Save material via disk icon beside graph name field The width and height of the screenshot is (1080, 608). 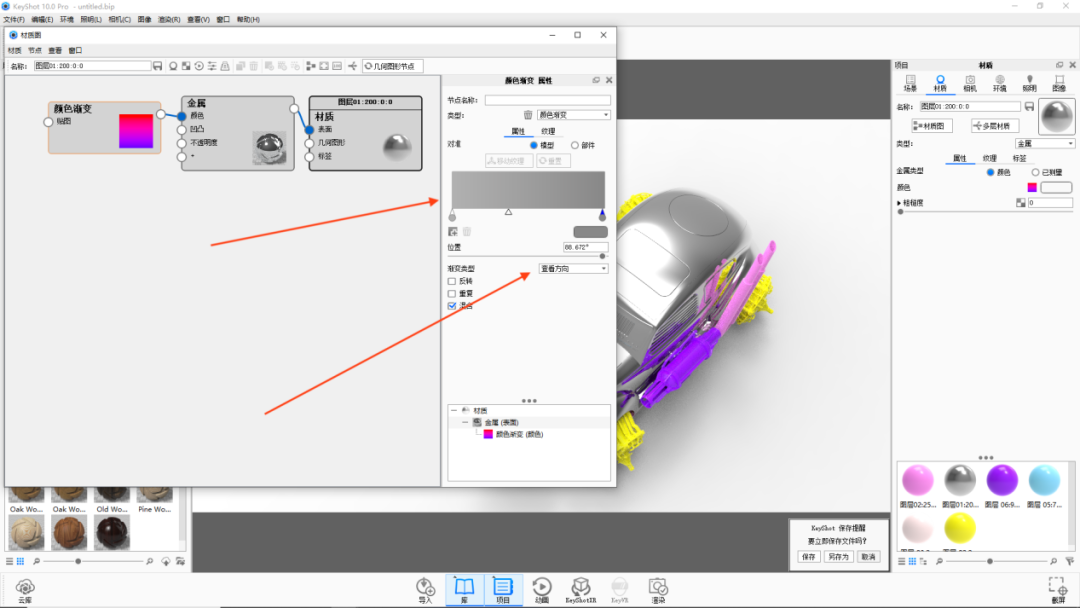coord(158,66)
